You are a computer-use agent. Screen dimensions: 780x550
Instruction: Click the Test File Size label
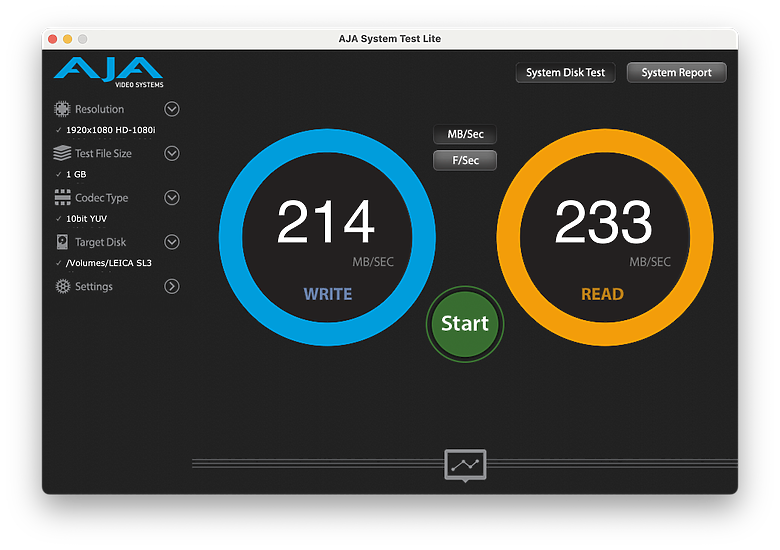click(x=103, y=153)
